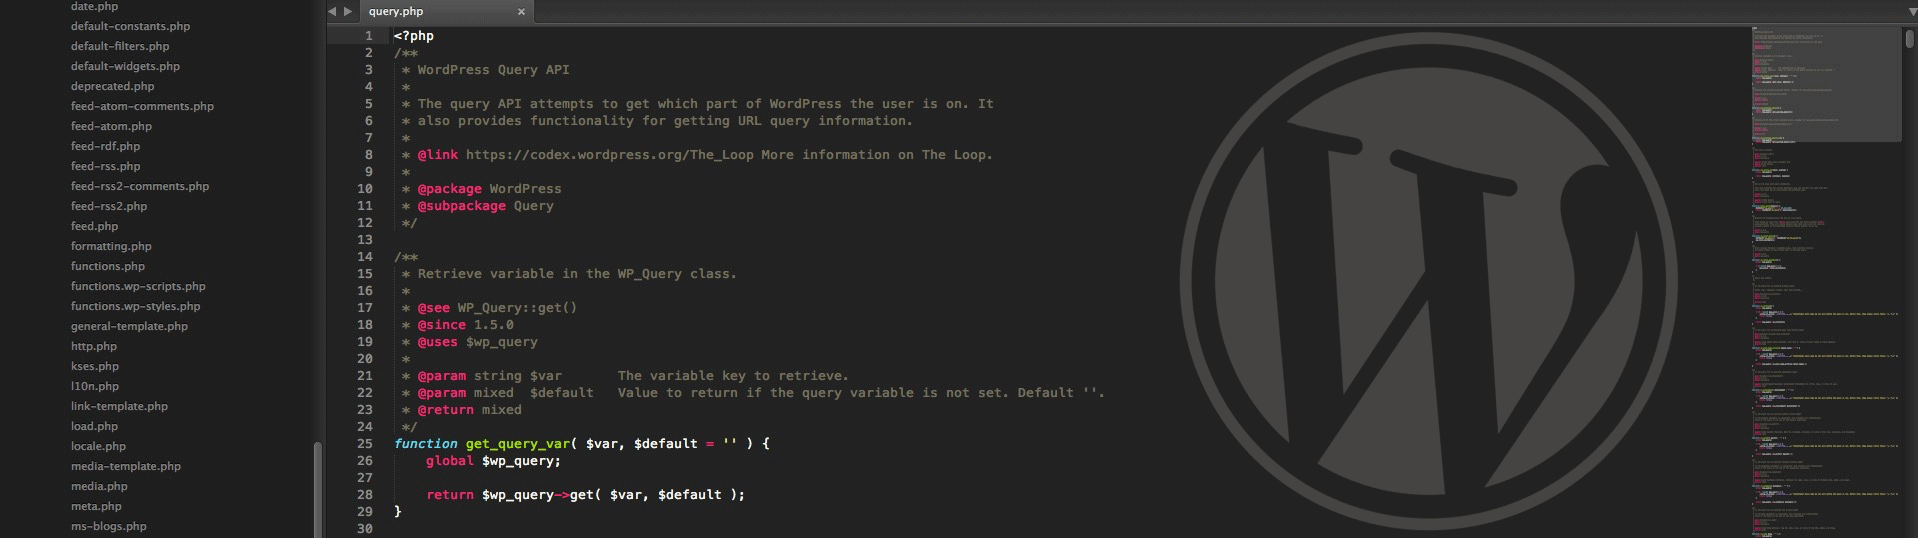Open general-template.php file
1918x538 pixels.
pyautogui.click(x=129, y=326)
